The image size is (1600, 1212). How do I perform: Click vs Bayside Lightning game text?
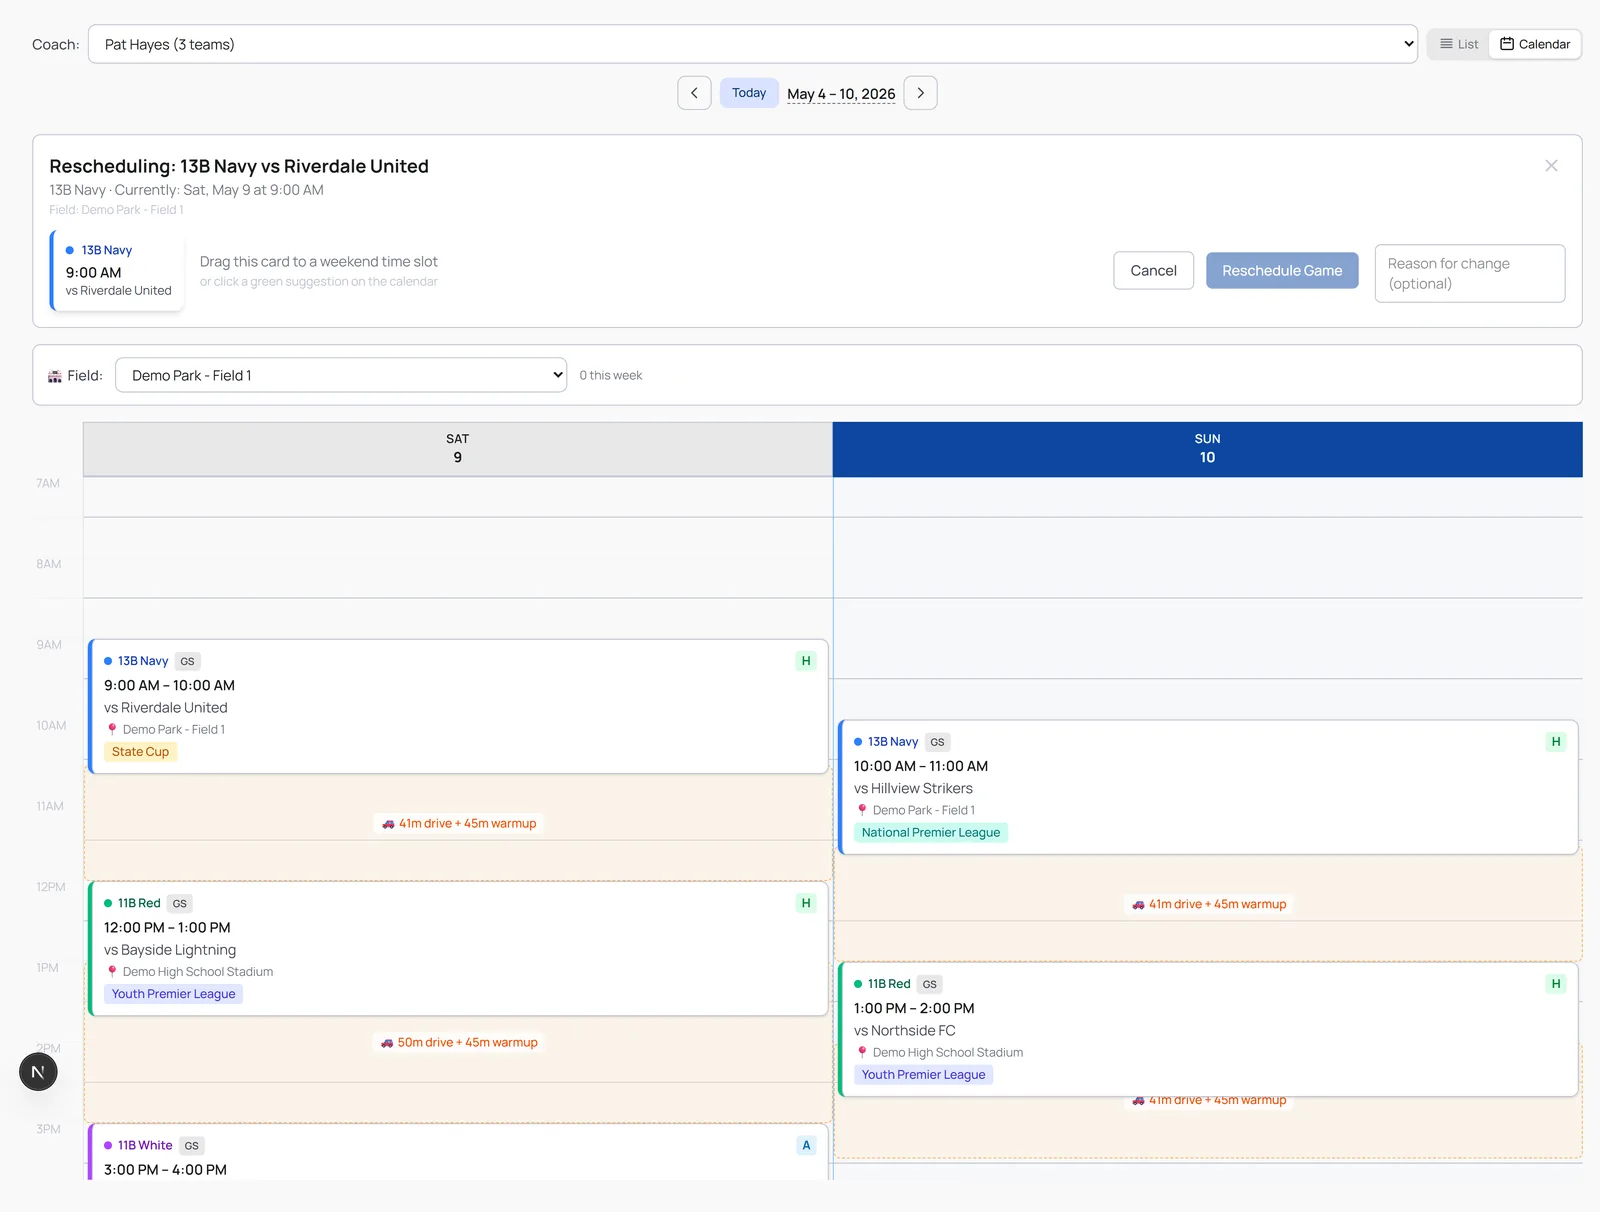tap(170, 950)
